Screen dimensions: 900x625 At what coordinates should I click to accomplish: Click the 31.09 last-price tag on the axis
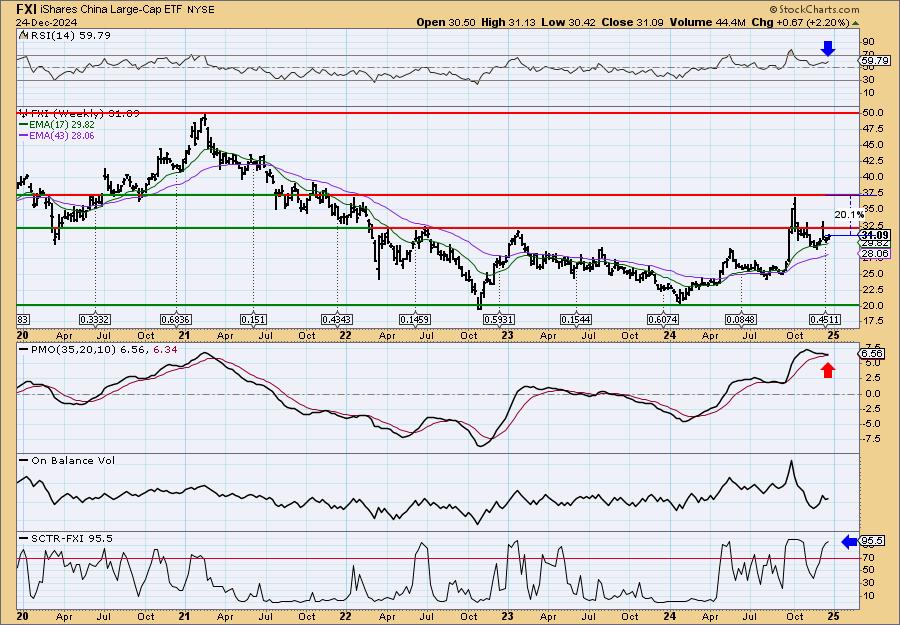pos(875,235)
